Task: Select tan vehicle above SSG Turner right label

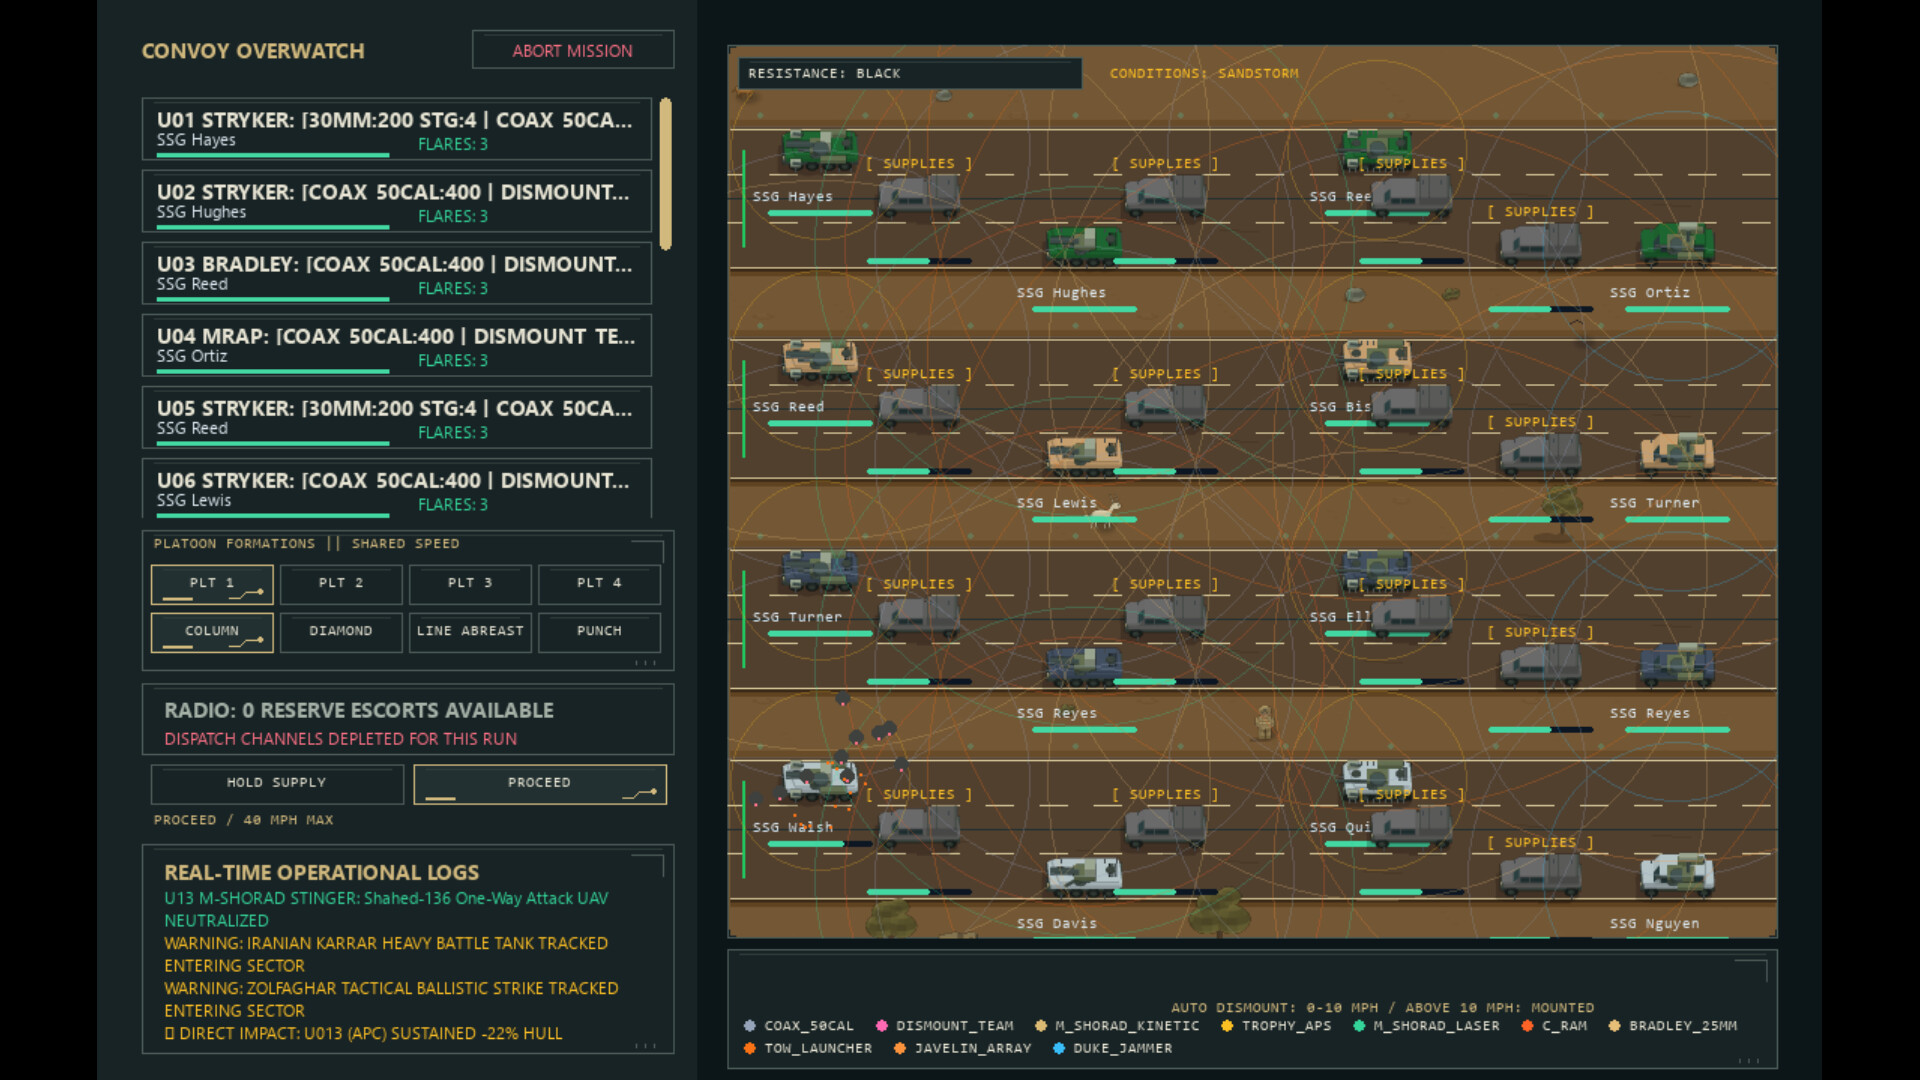Action: coord(1677,453)
